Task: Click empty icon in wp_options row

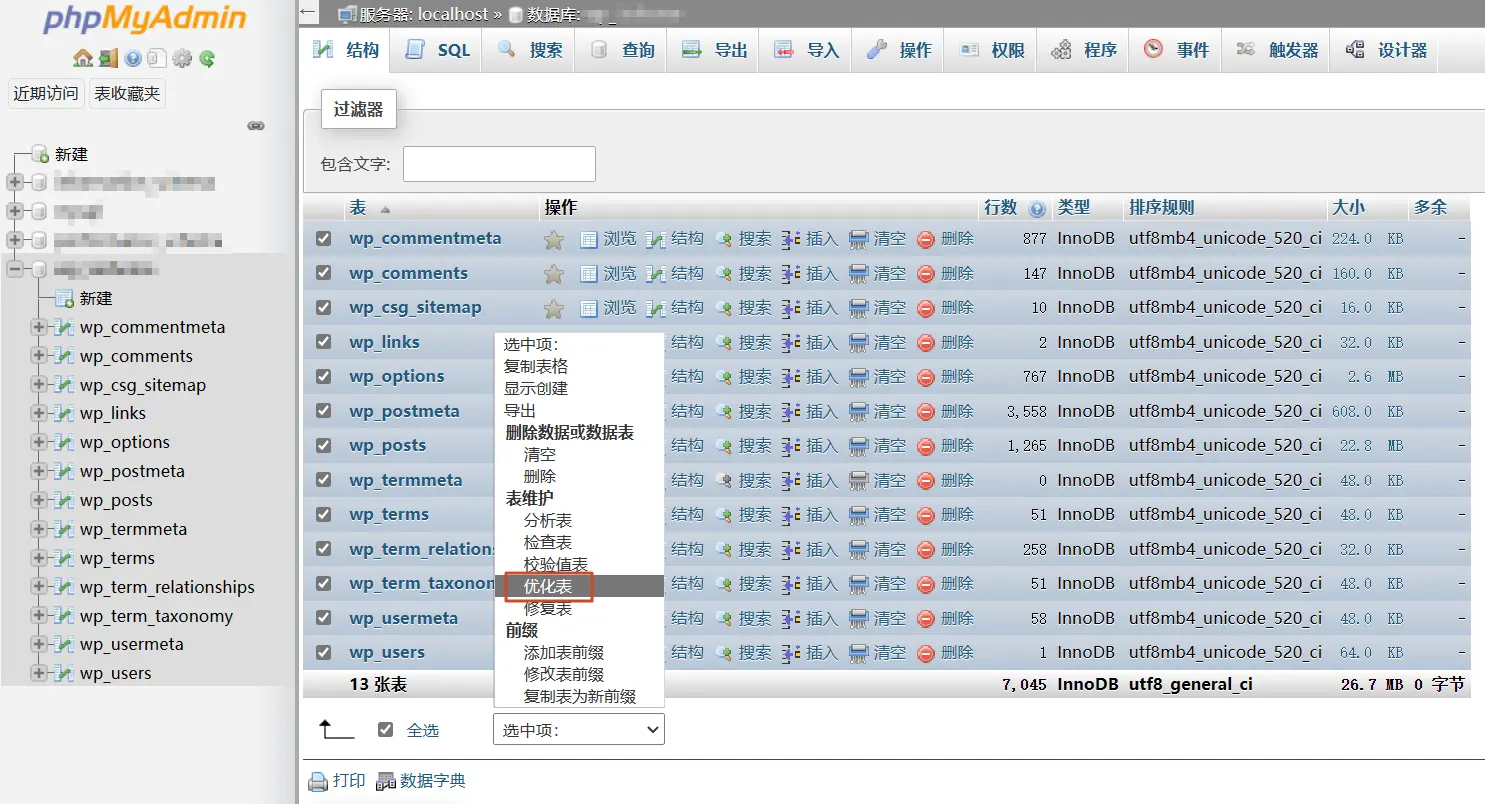Action: point(859,377)
